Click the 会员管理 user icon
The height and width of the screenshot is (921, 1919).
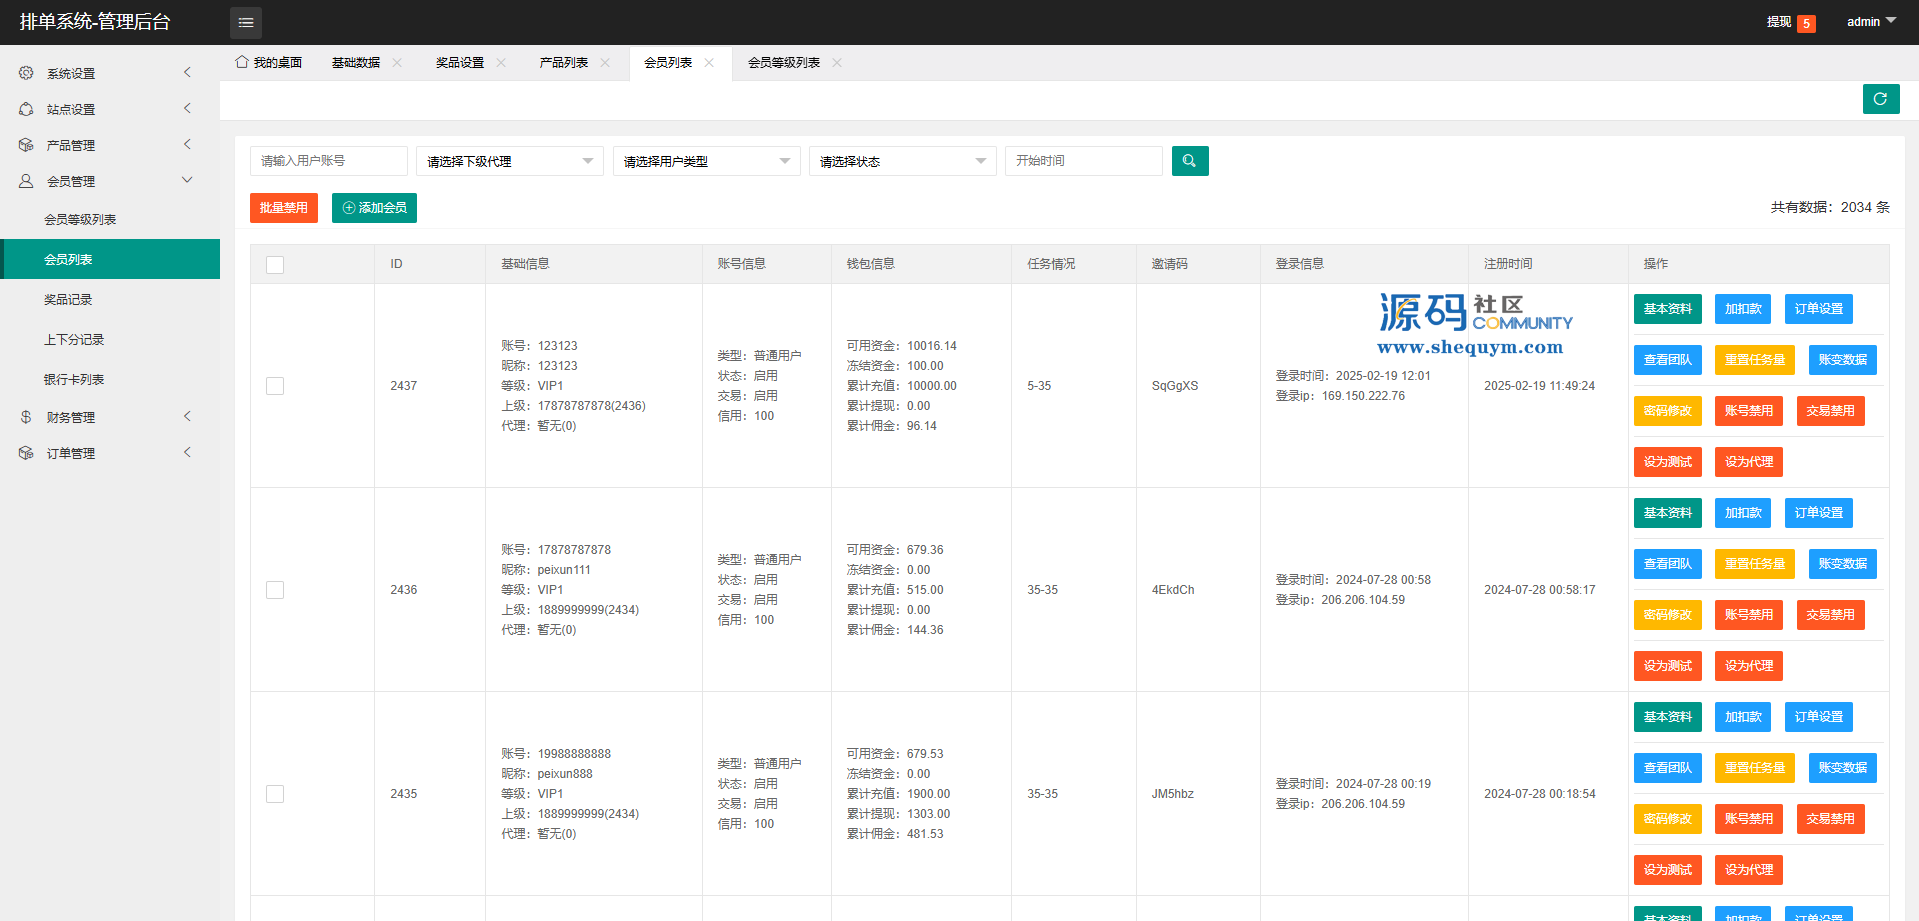pyautogui.click(x=26, y=181)
